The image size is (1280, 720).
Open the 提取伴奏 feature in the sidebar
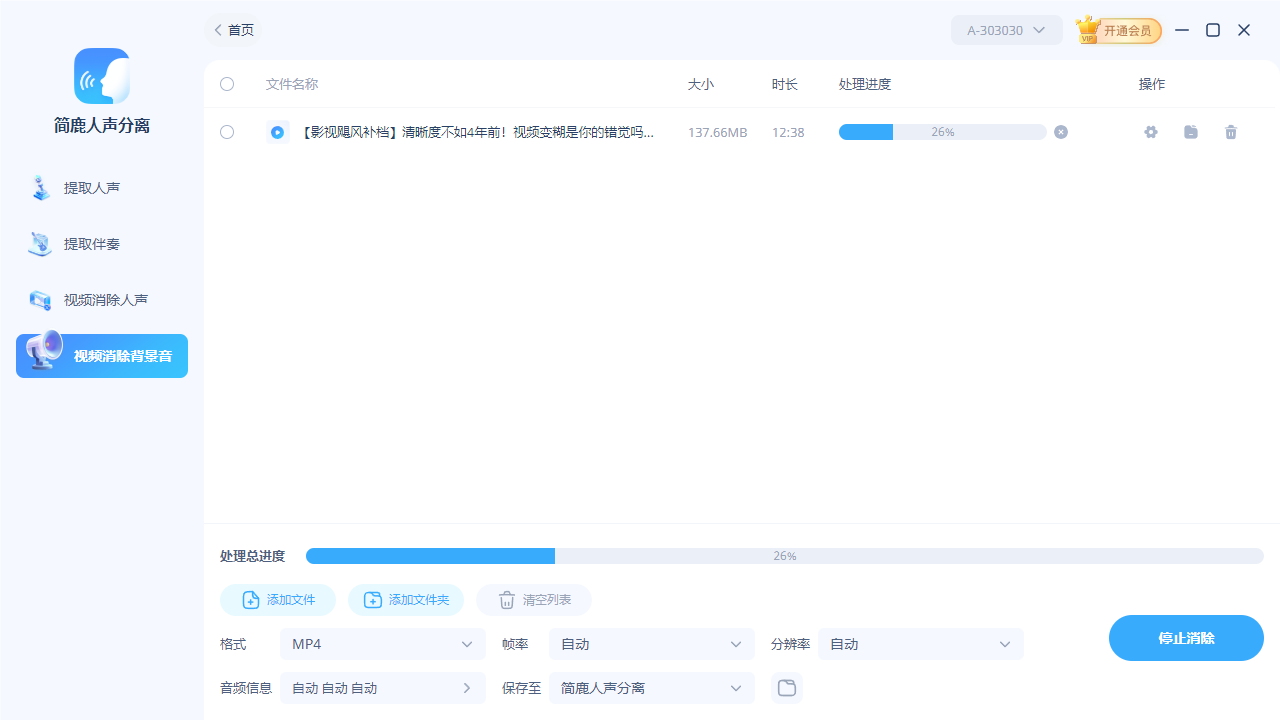pyautogui.click(x=101, y=244)
